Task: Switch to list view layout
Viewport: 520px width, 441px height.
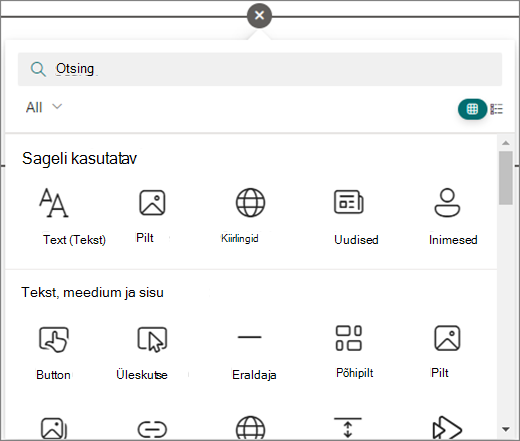Action: [496, 109]
